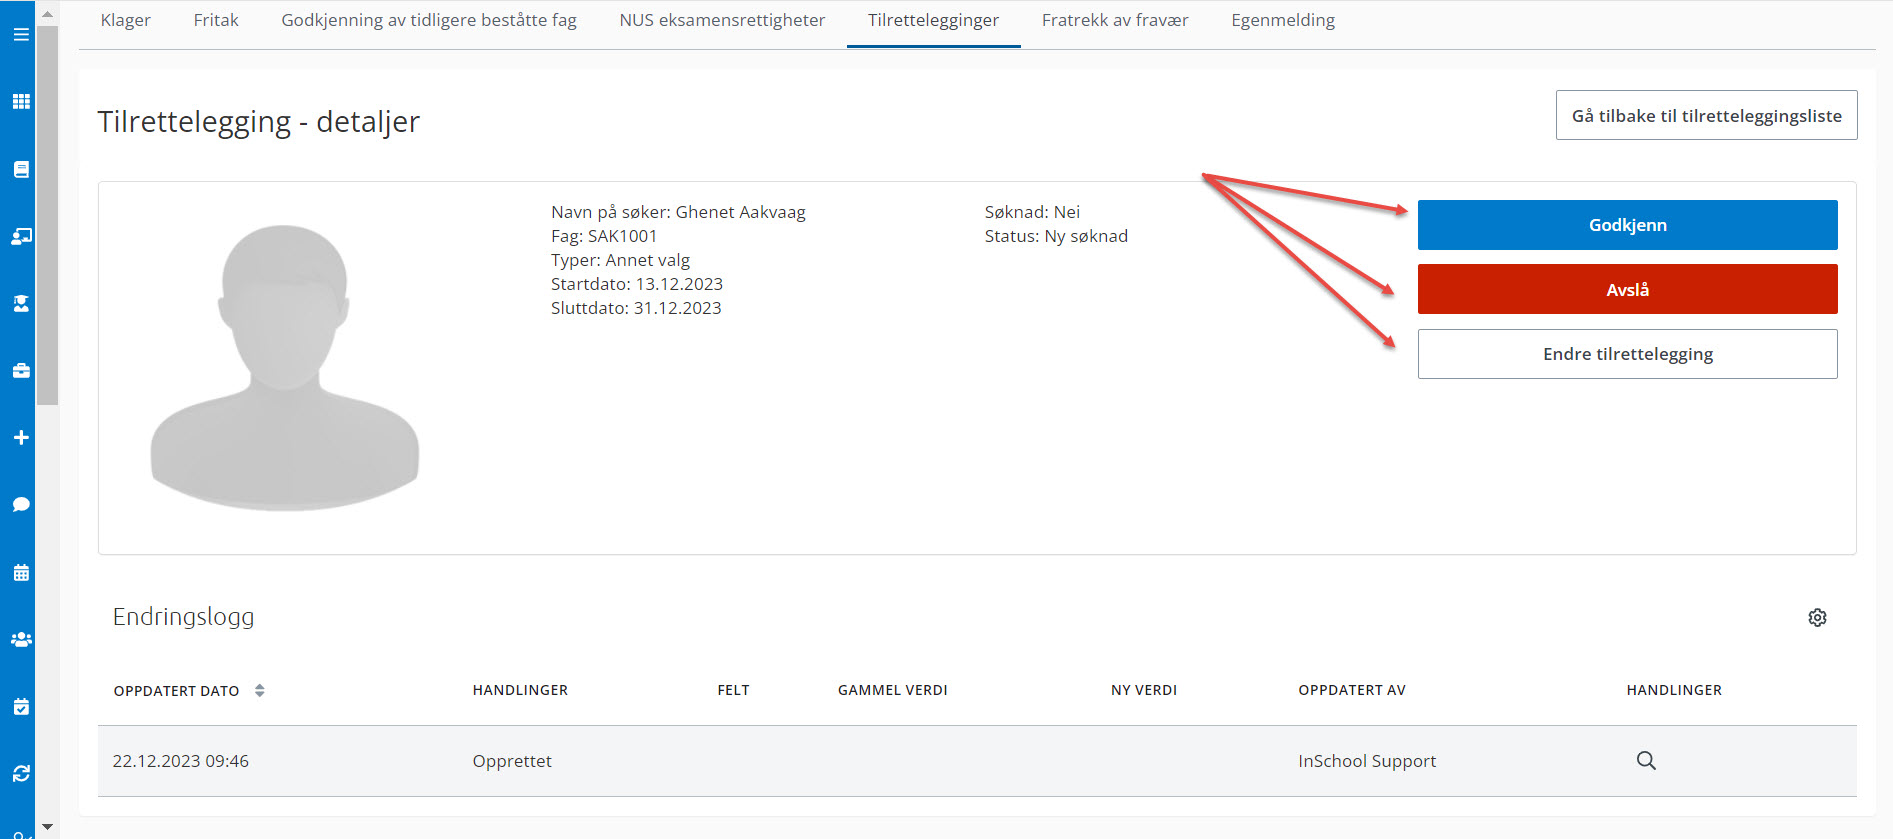This screenshot has height=839, width=1893.
Task: Click the Status: Ny søknad text
Action: click(x=1056, y=236)
